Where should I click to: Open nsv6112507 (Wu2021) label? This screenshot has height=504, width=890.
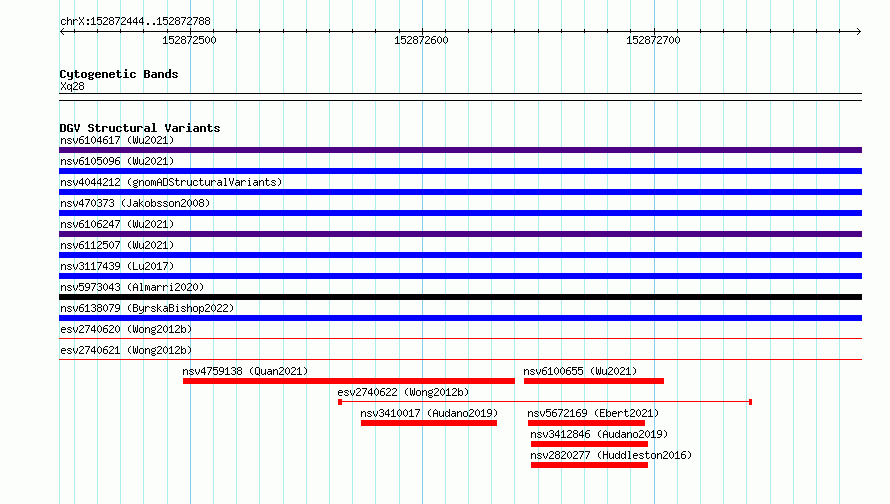(117, 245)
